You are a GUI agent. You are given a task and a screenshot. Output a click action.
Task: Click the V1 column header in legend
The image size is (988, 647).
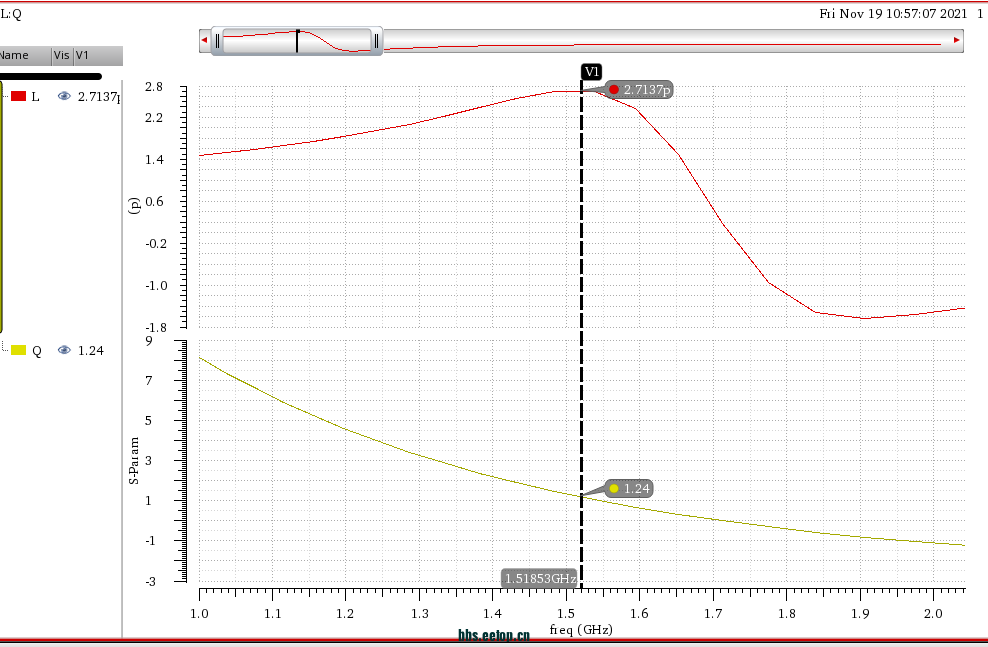coord(98,55)
